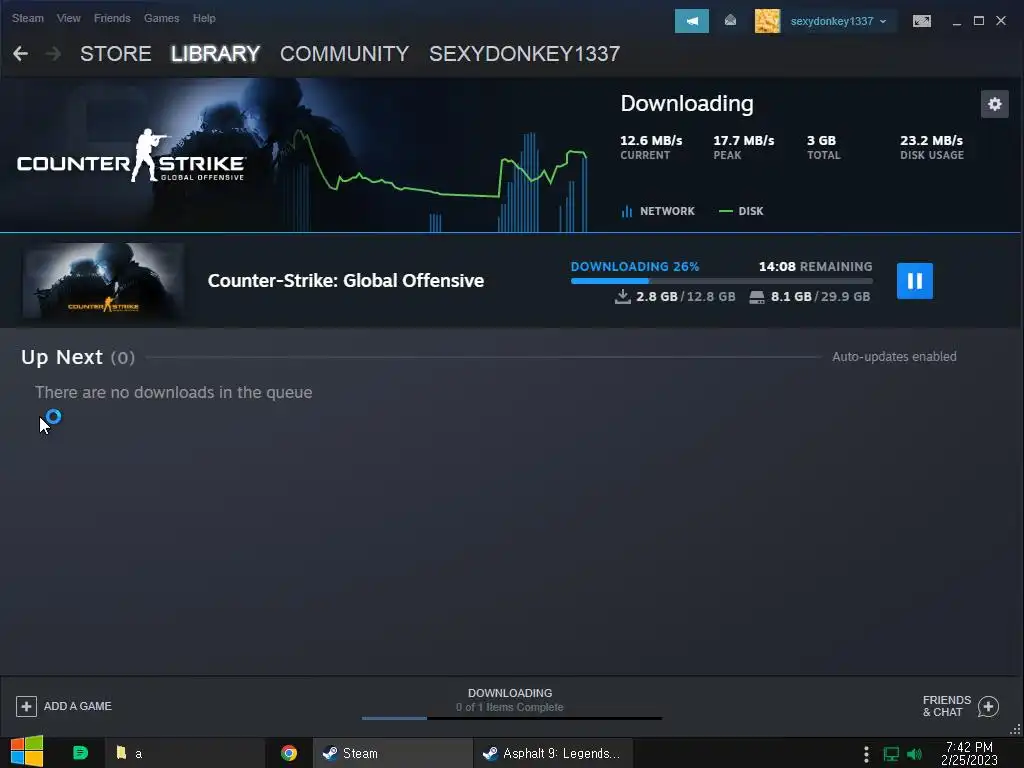This screenshot has height=768, width=1024.
Task: Open the Steam menu
Action: pyautogui.click(x=27, y=18)
